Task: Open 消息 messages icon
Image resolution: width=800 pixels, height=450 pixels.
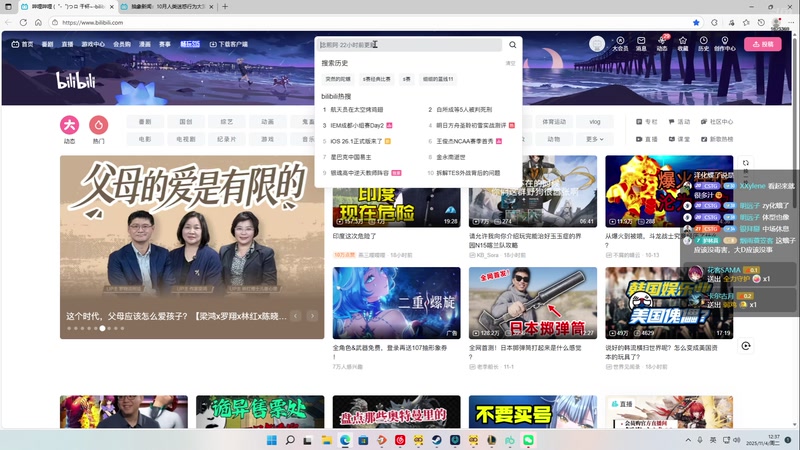Action: point(641,44)
